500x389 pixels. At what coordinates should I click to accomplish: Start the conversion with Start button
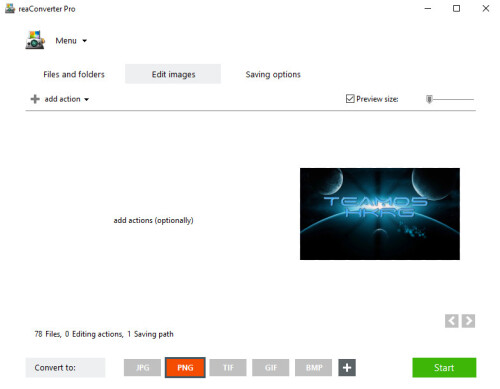(444, 368)
